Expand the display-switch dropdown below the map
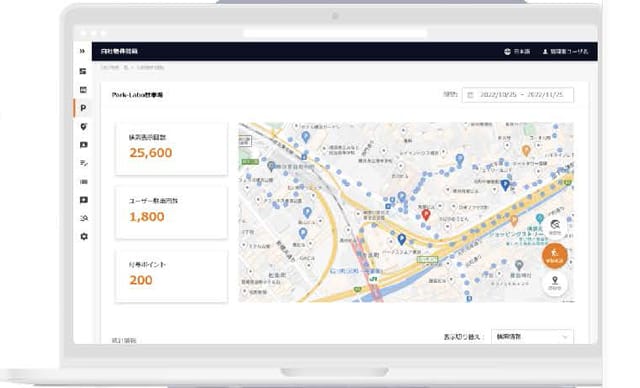The width and height of the screenshot is (640, 388). click(532, 337)
